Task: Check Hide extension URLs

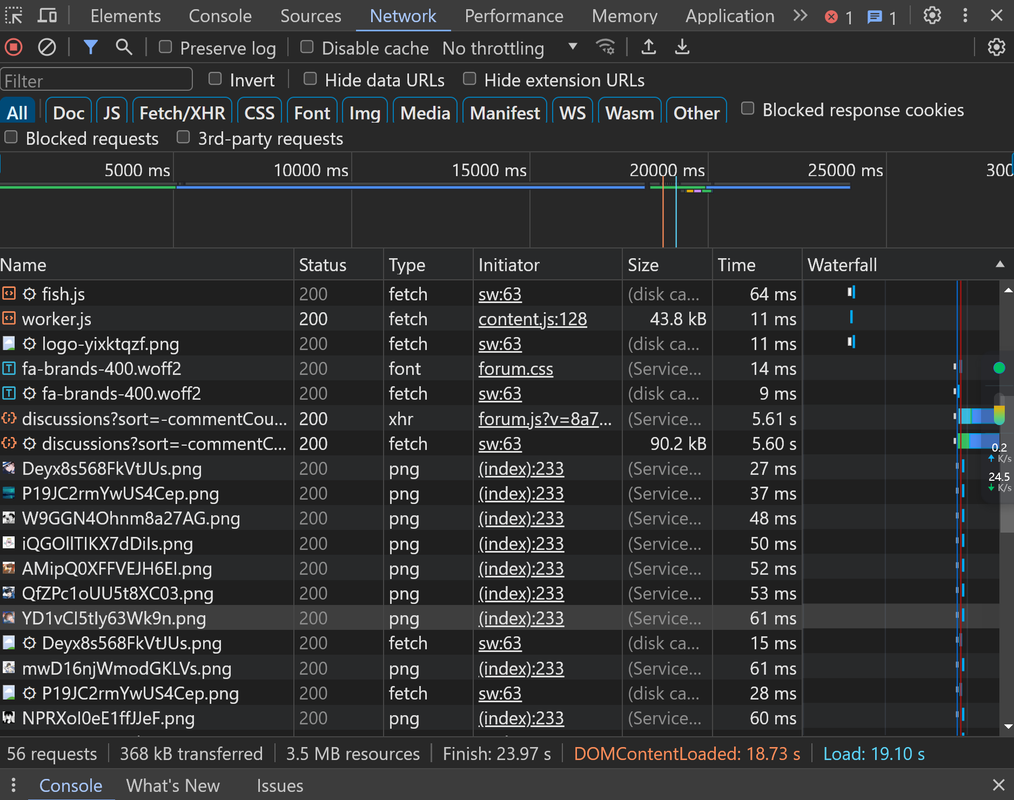Action: point(469,79)
